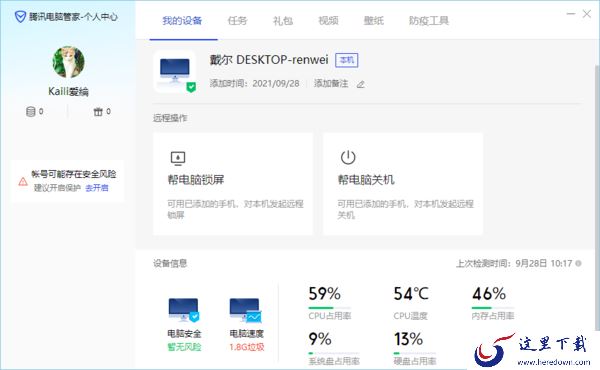Open the 帮电脑关机 card

tap(403, 184)
